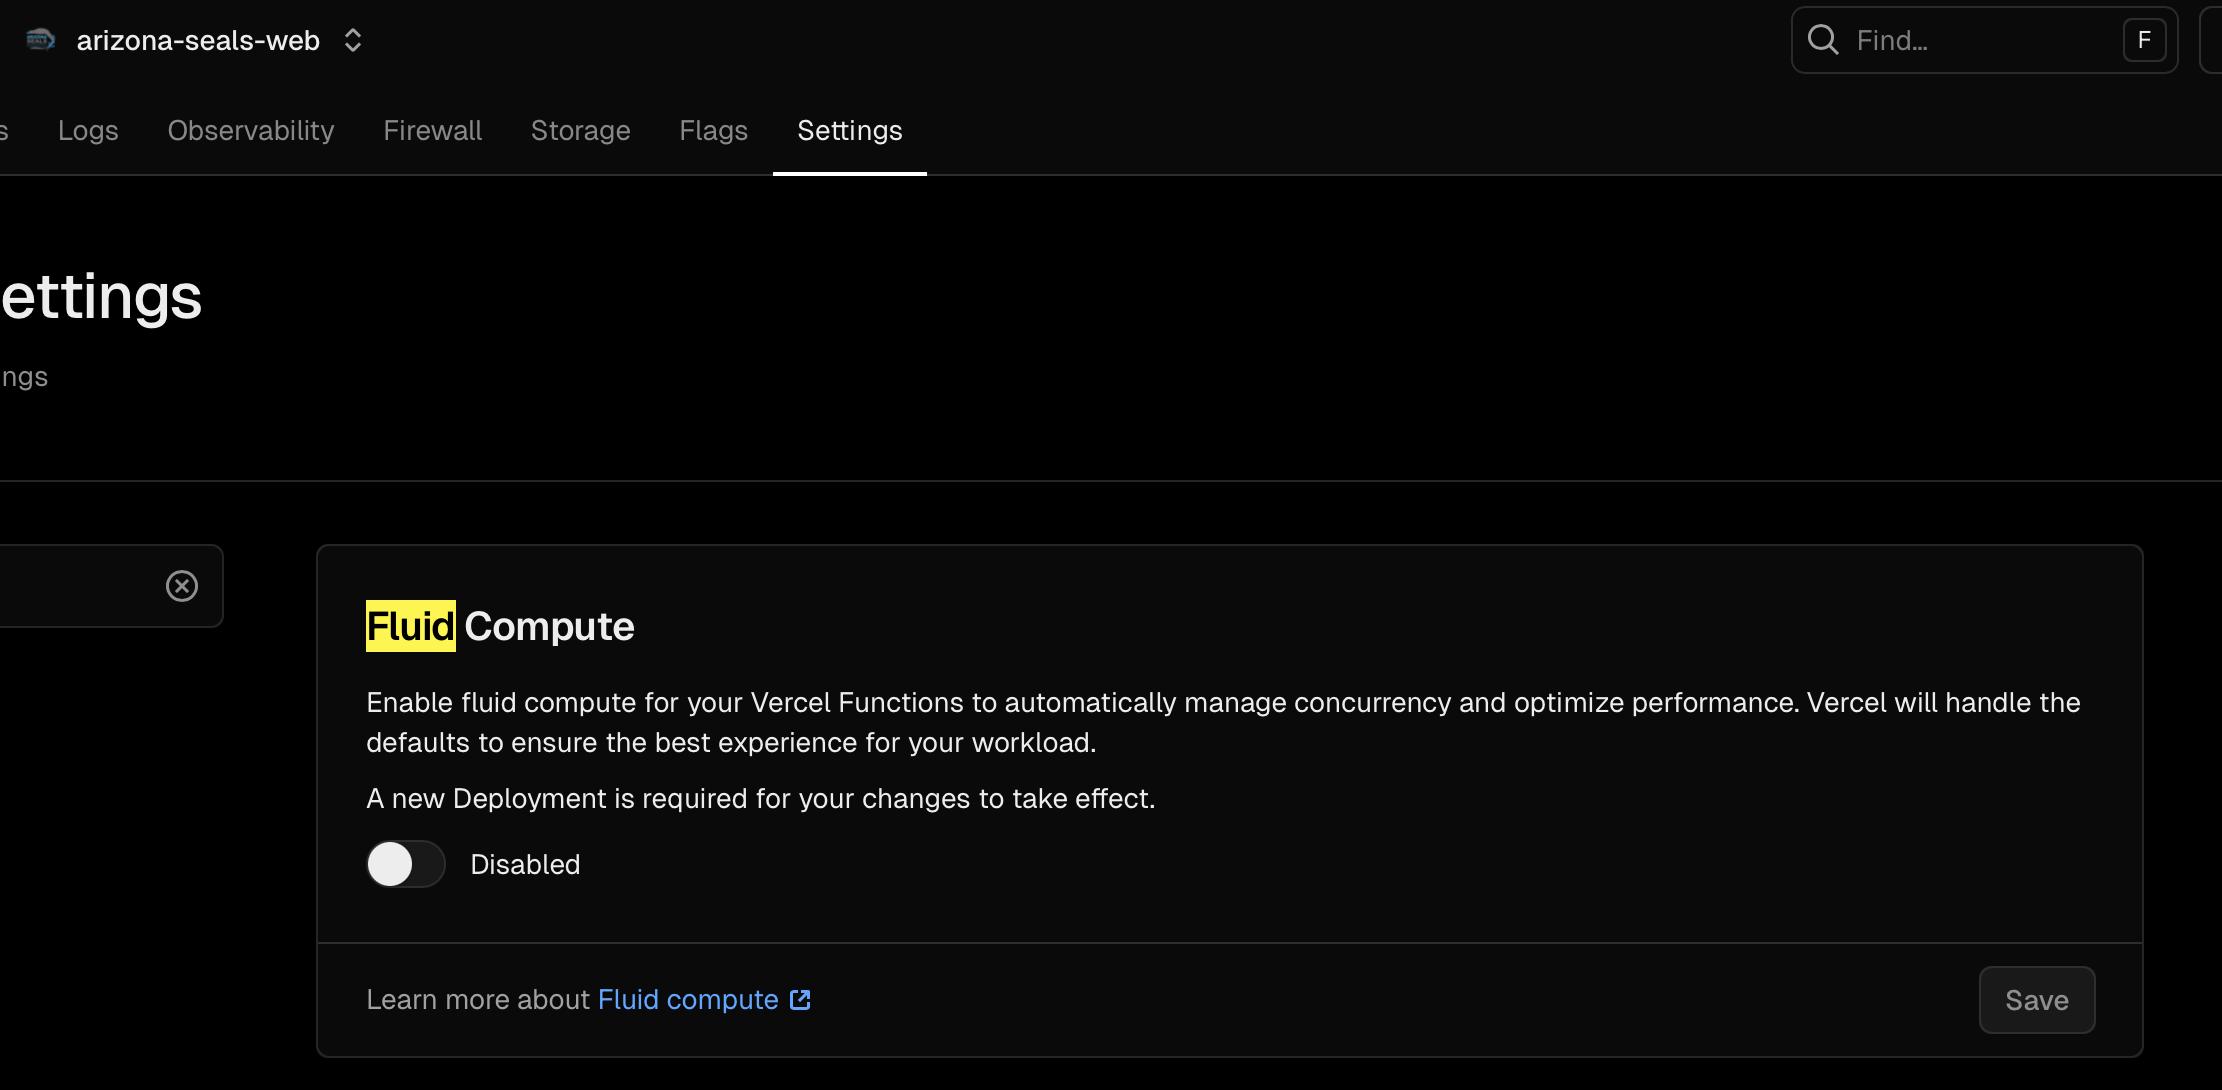Click the Disabled status label
Viewport: 2222px width, 1090px height.
[x=525, y=864]
